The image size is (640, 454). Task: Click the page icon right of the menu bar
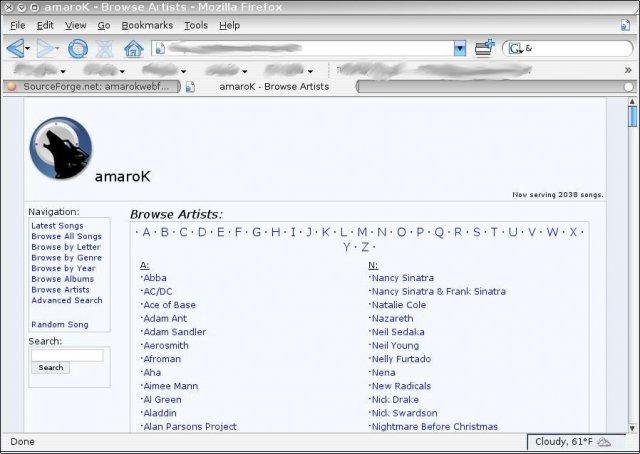coord(625,25)
